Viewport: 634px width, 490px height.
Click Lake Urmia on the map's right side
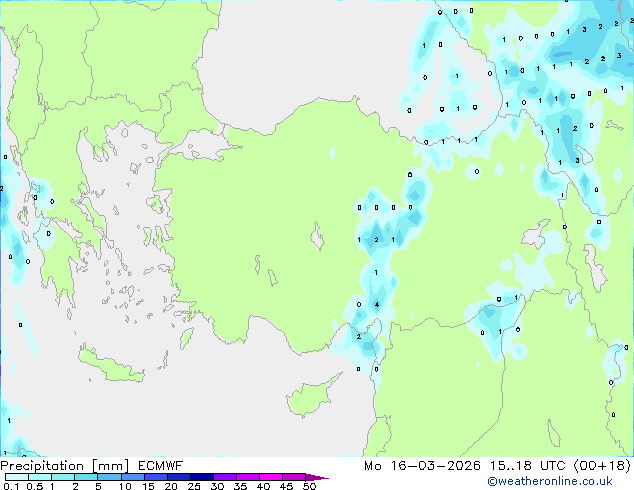[595, 265]
